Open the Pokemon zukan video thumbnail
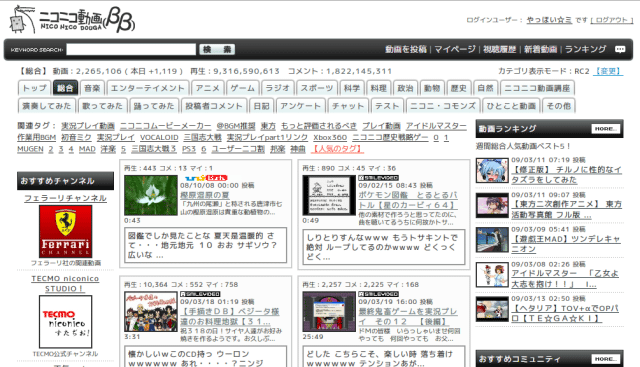The image size is (640, 367). (329, 195)
